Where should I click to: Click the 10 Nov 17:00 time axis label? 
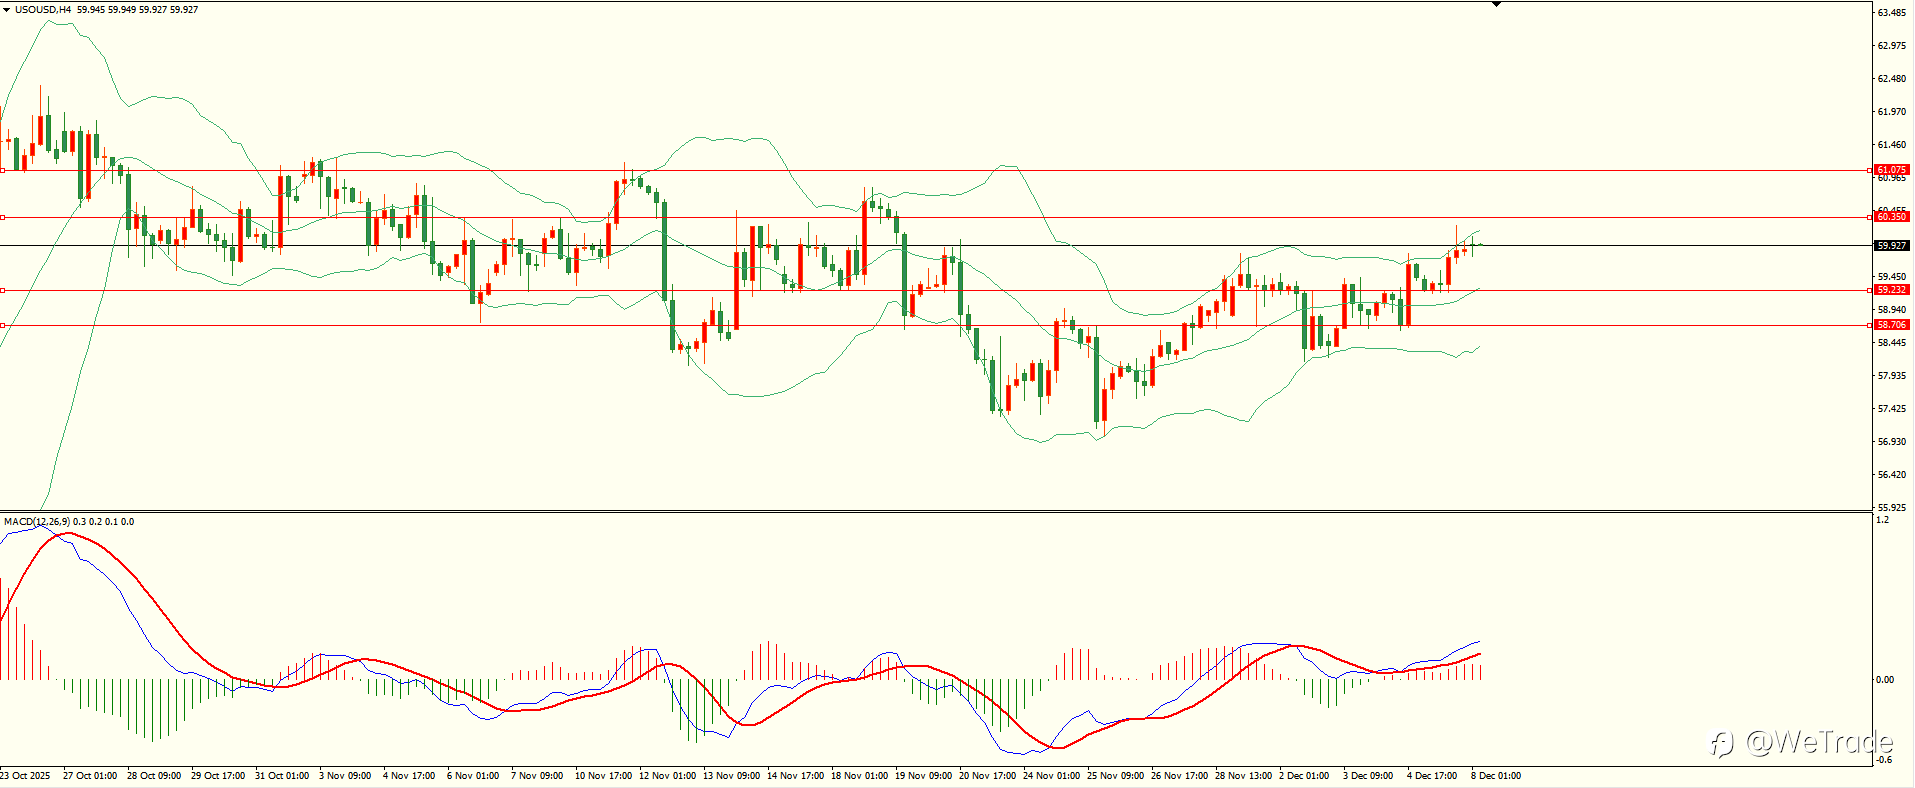click(603, 776)
